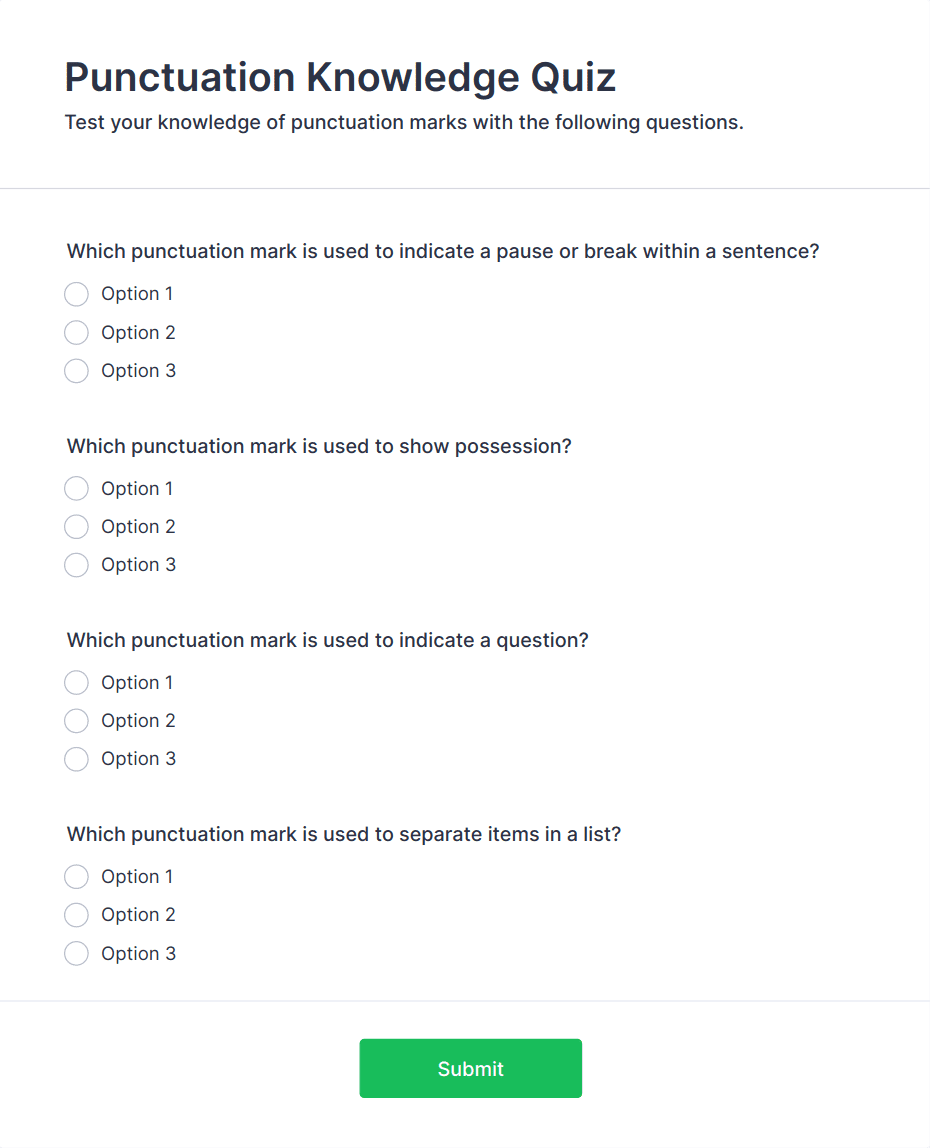Click the Submit button

pyautogui.click(x=470, y=1068)
